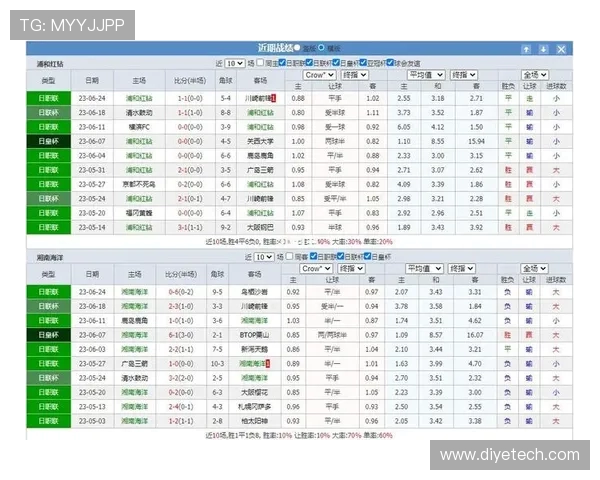
Task: Uncheck 日联杯 checkbox in 浦和红钻 section
Action: point(309,62)
